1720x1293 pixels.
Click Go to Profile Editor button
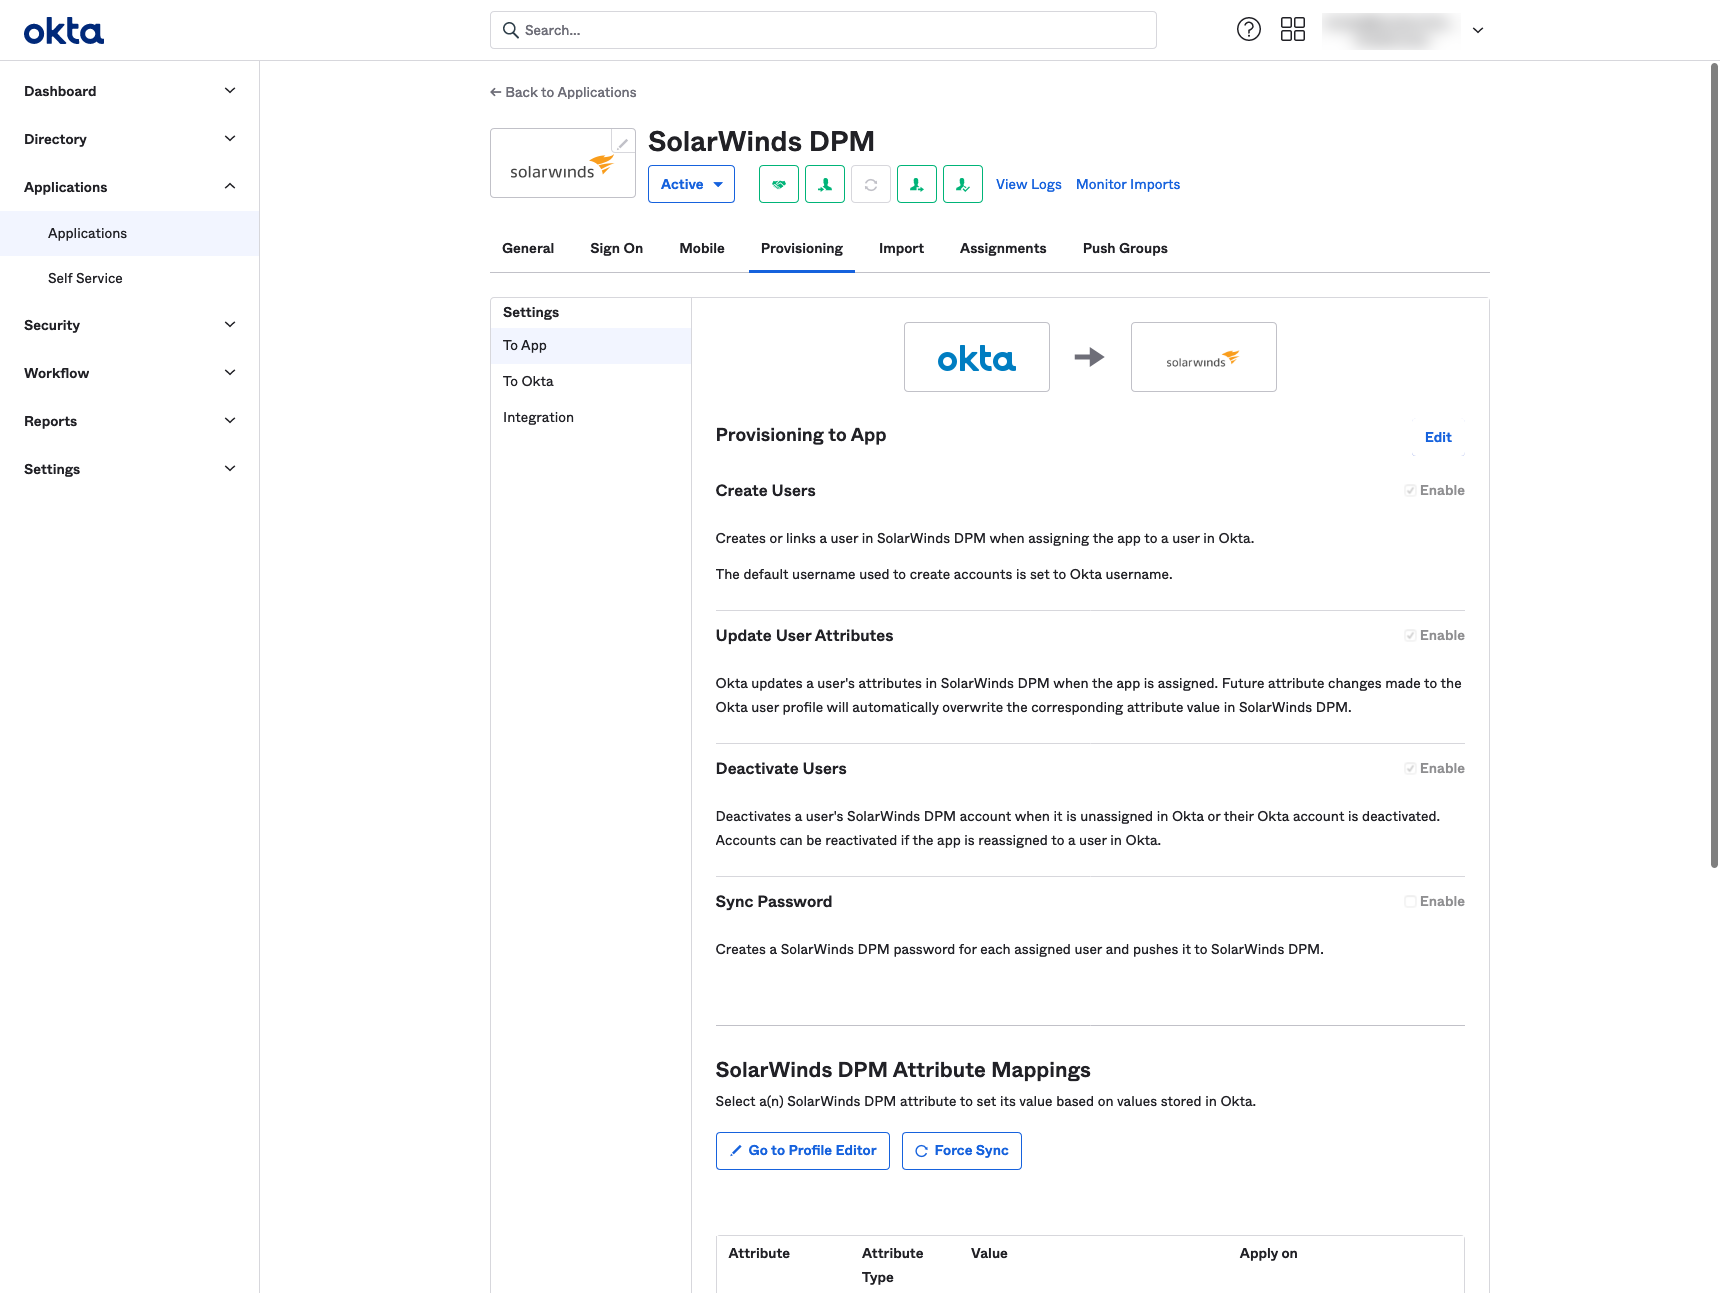(803, 1151)
